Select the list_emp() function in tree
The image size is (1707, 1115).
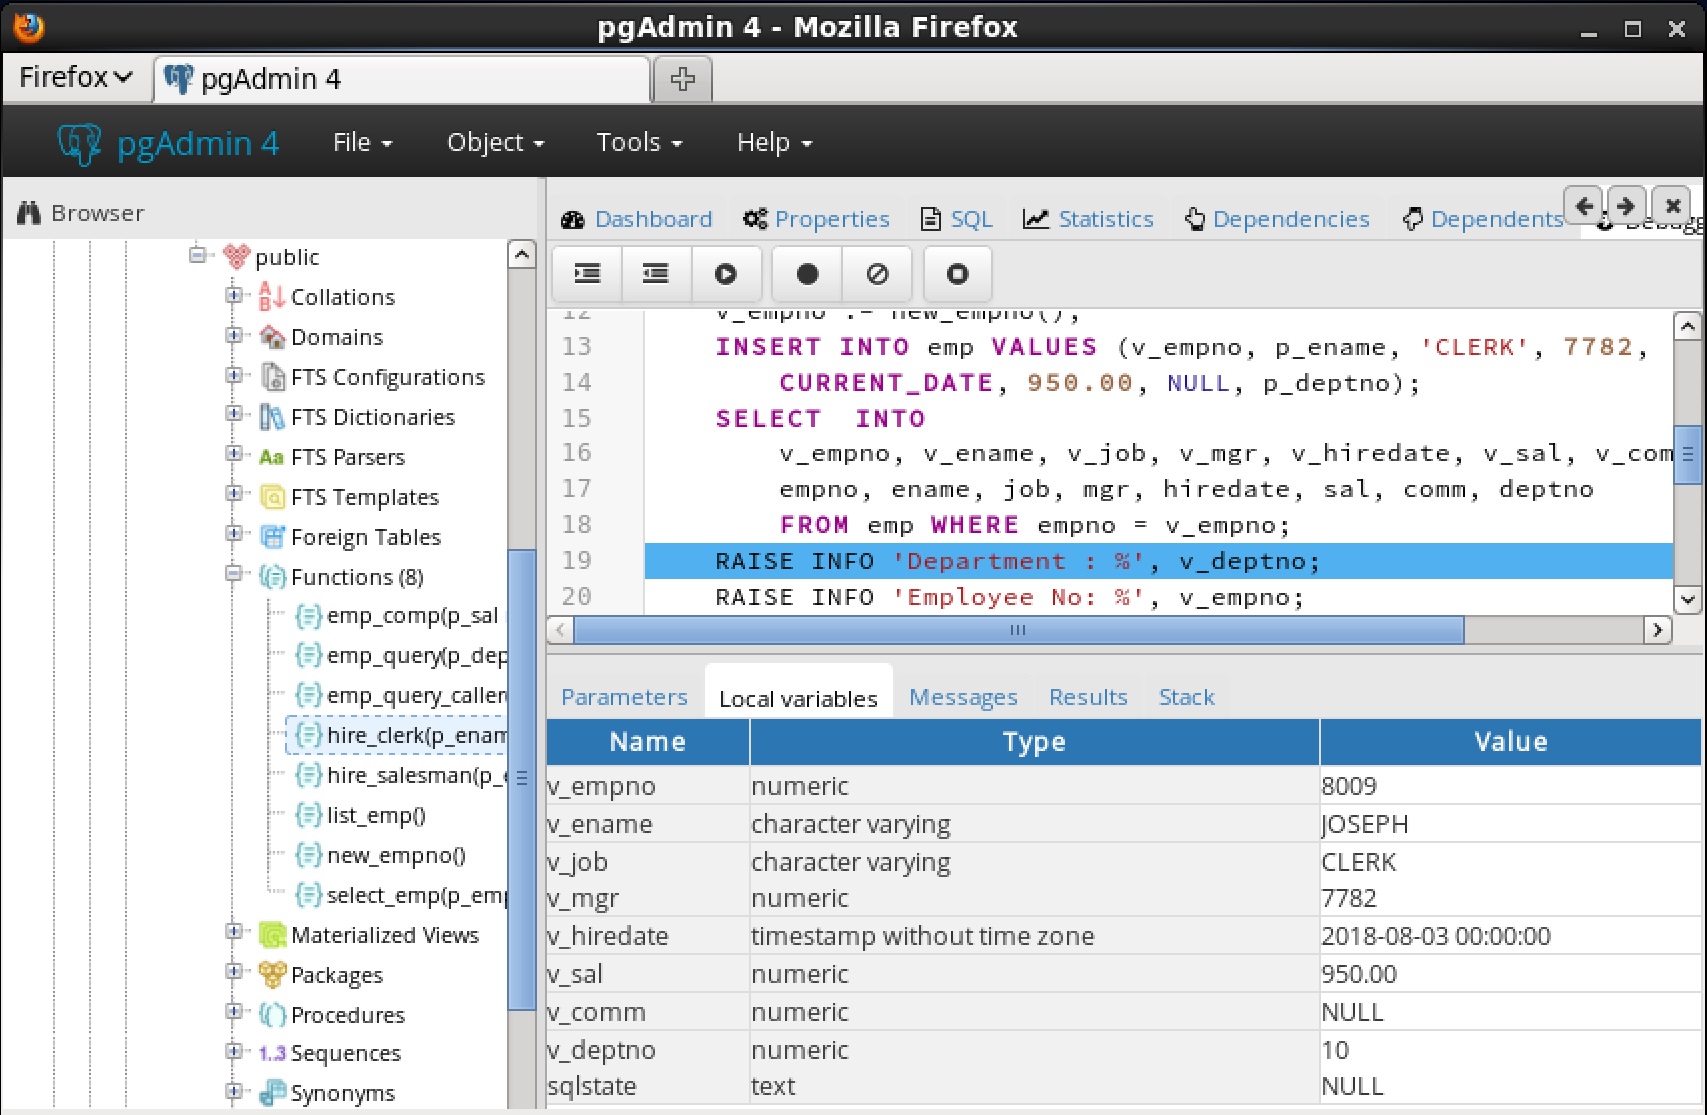[375, 816]
